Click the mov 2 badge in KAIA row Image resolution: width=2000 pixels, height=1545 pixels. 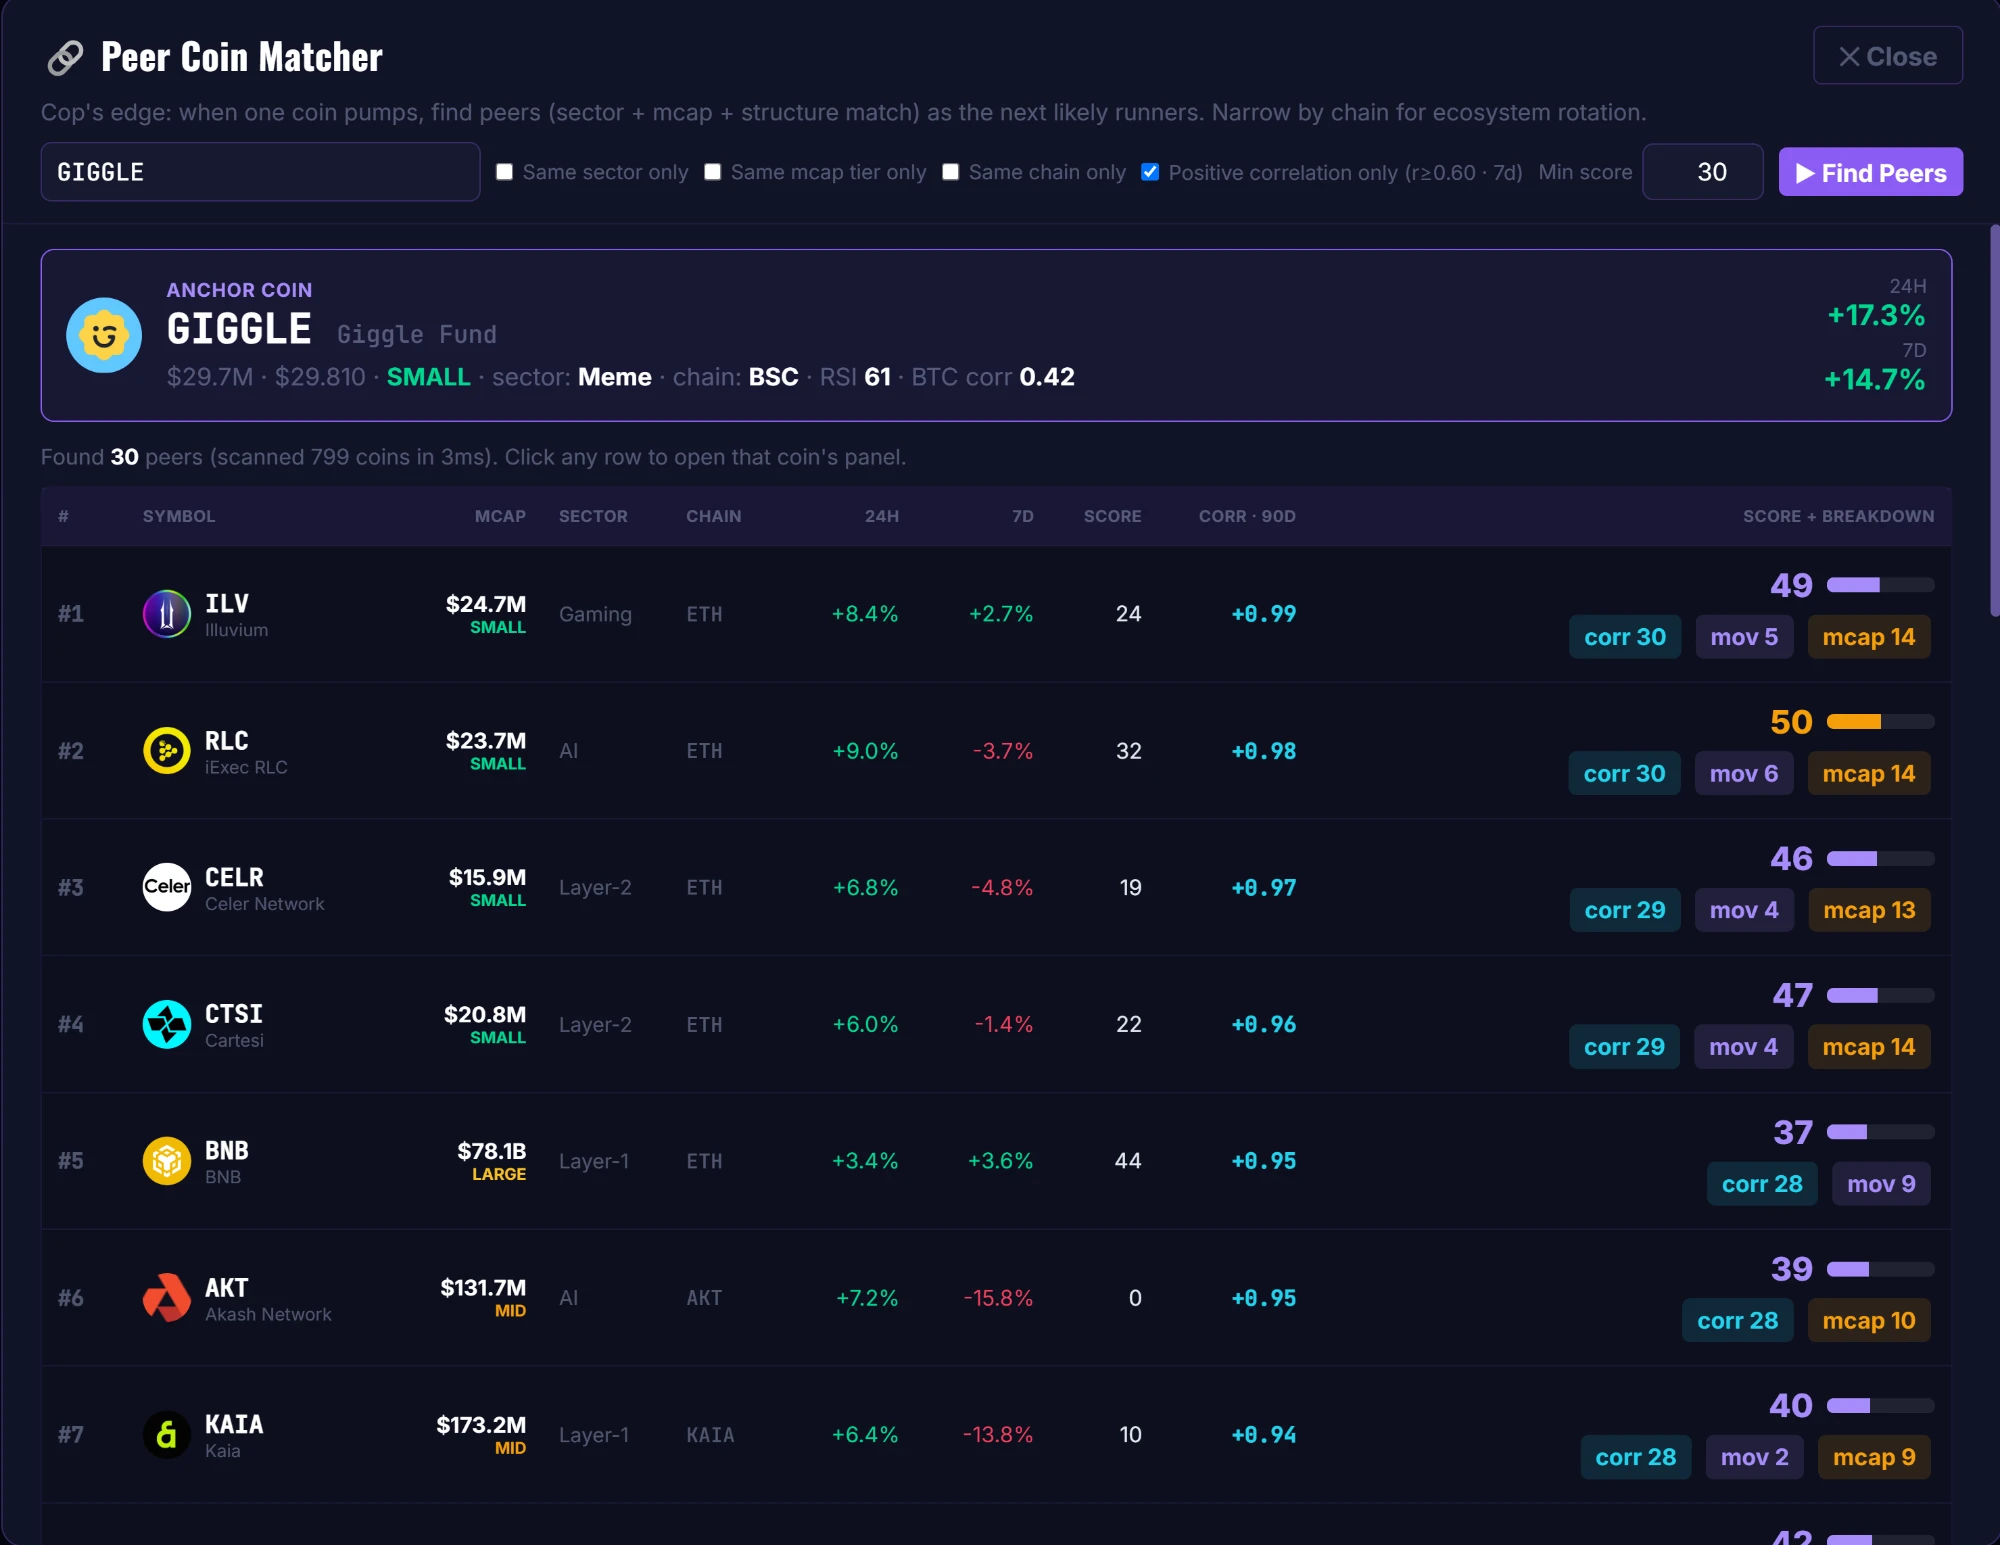[1754, 1458]
